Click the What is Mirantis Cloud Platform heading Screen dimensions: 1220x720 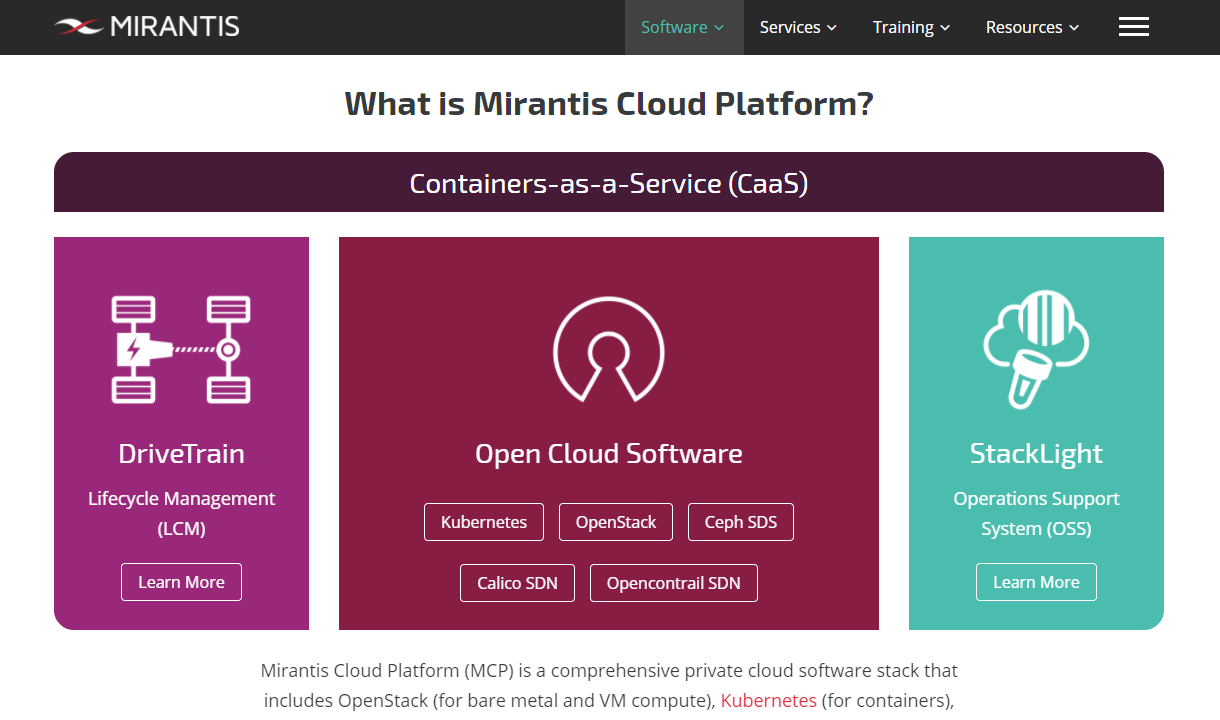609,103
